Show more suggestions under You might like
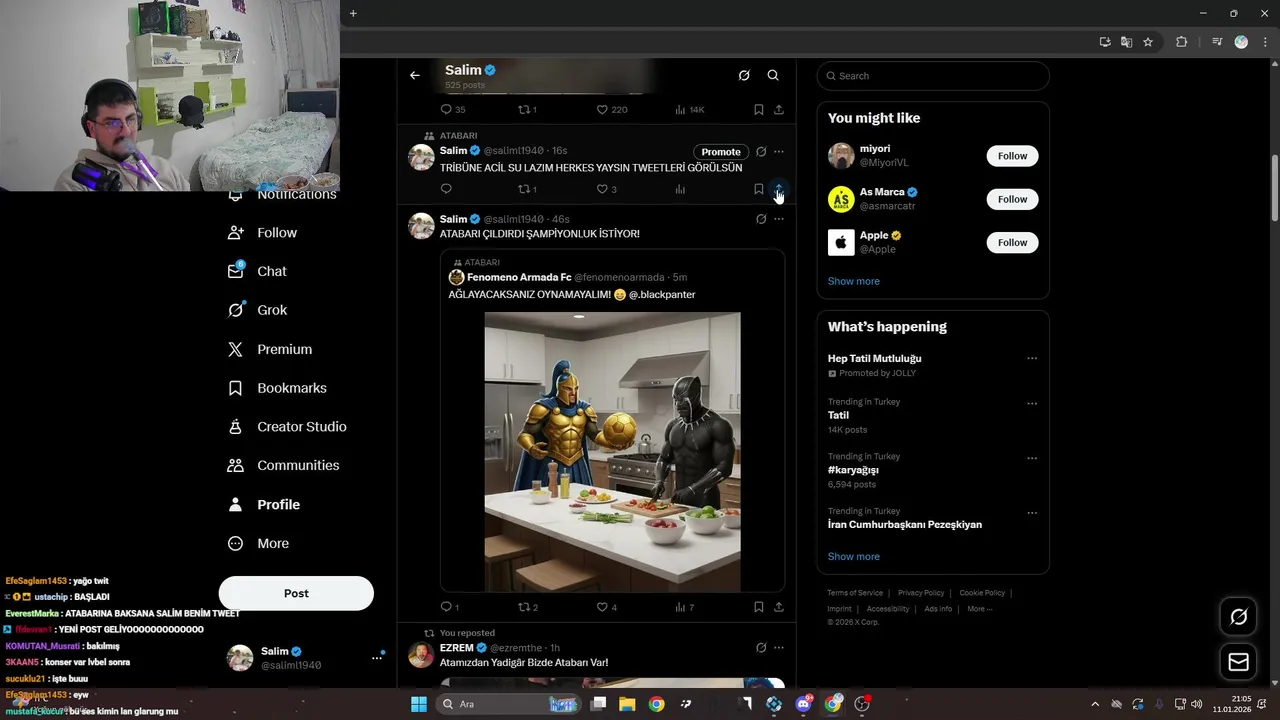This screenshot has width=1280, height=720. click(854, 281)
